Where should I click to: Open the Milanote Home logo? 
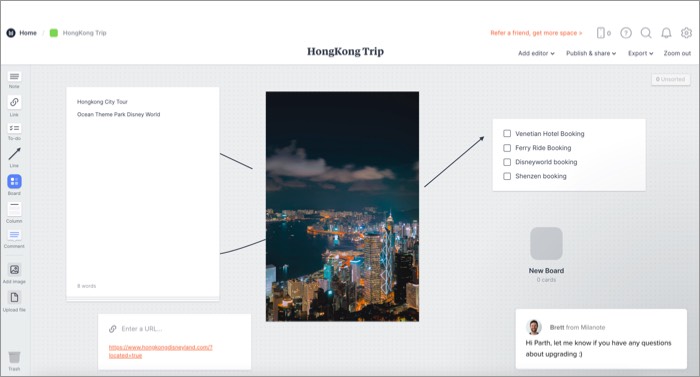coord(11,33)
